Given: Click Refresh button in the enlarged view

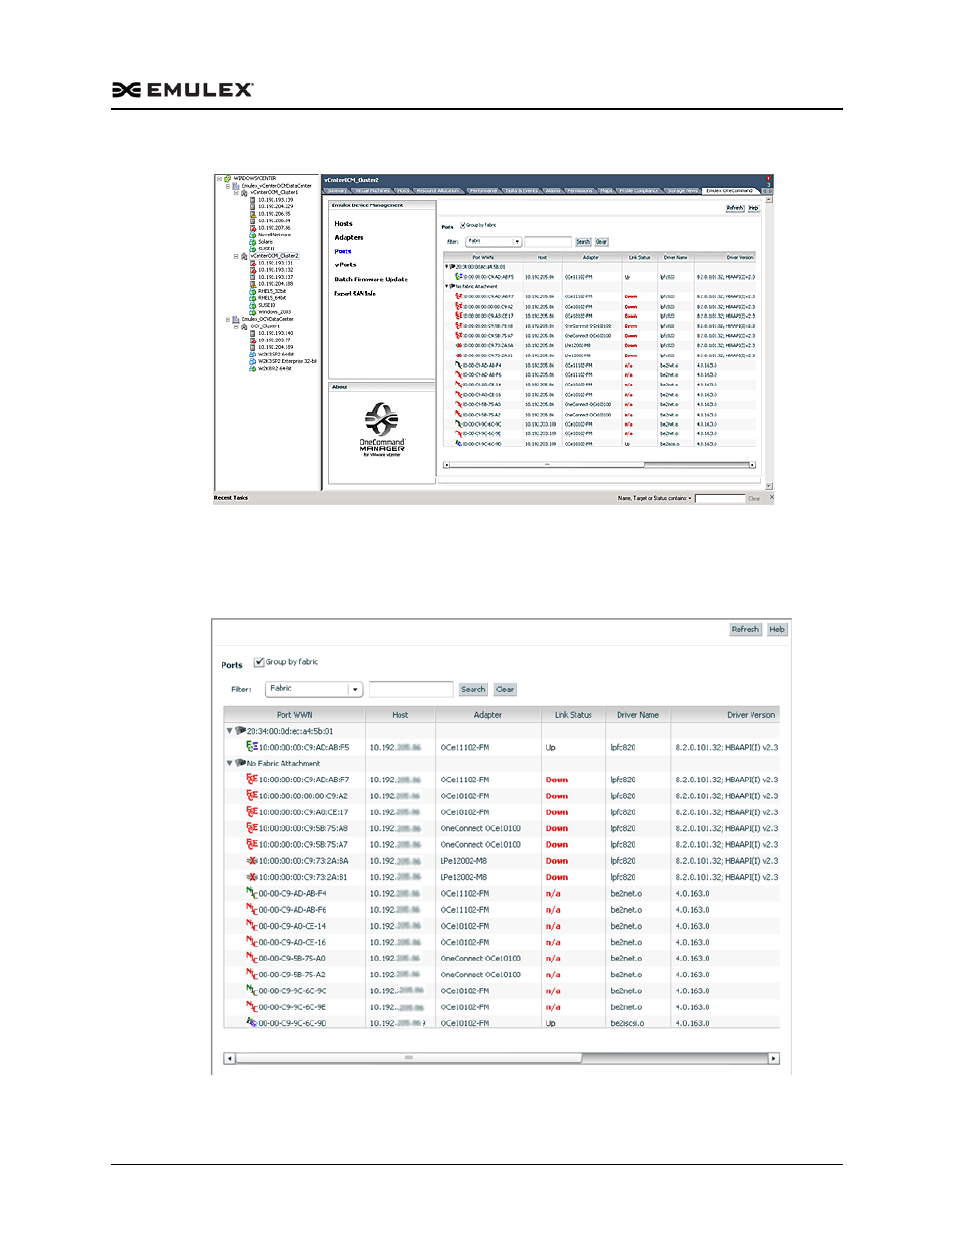Looking at the screenshot, I should pos(745,629).
